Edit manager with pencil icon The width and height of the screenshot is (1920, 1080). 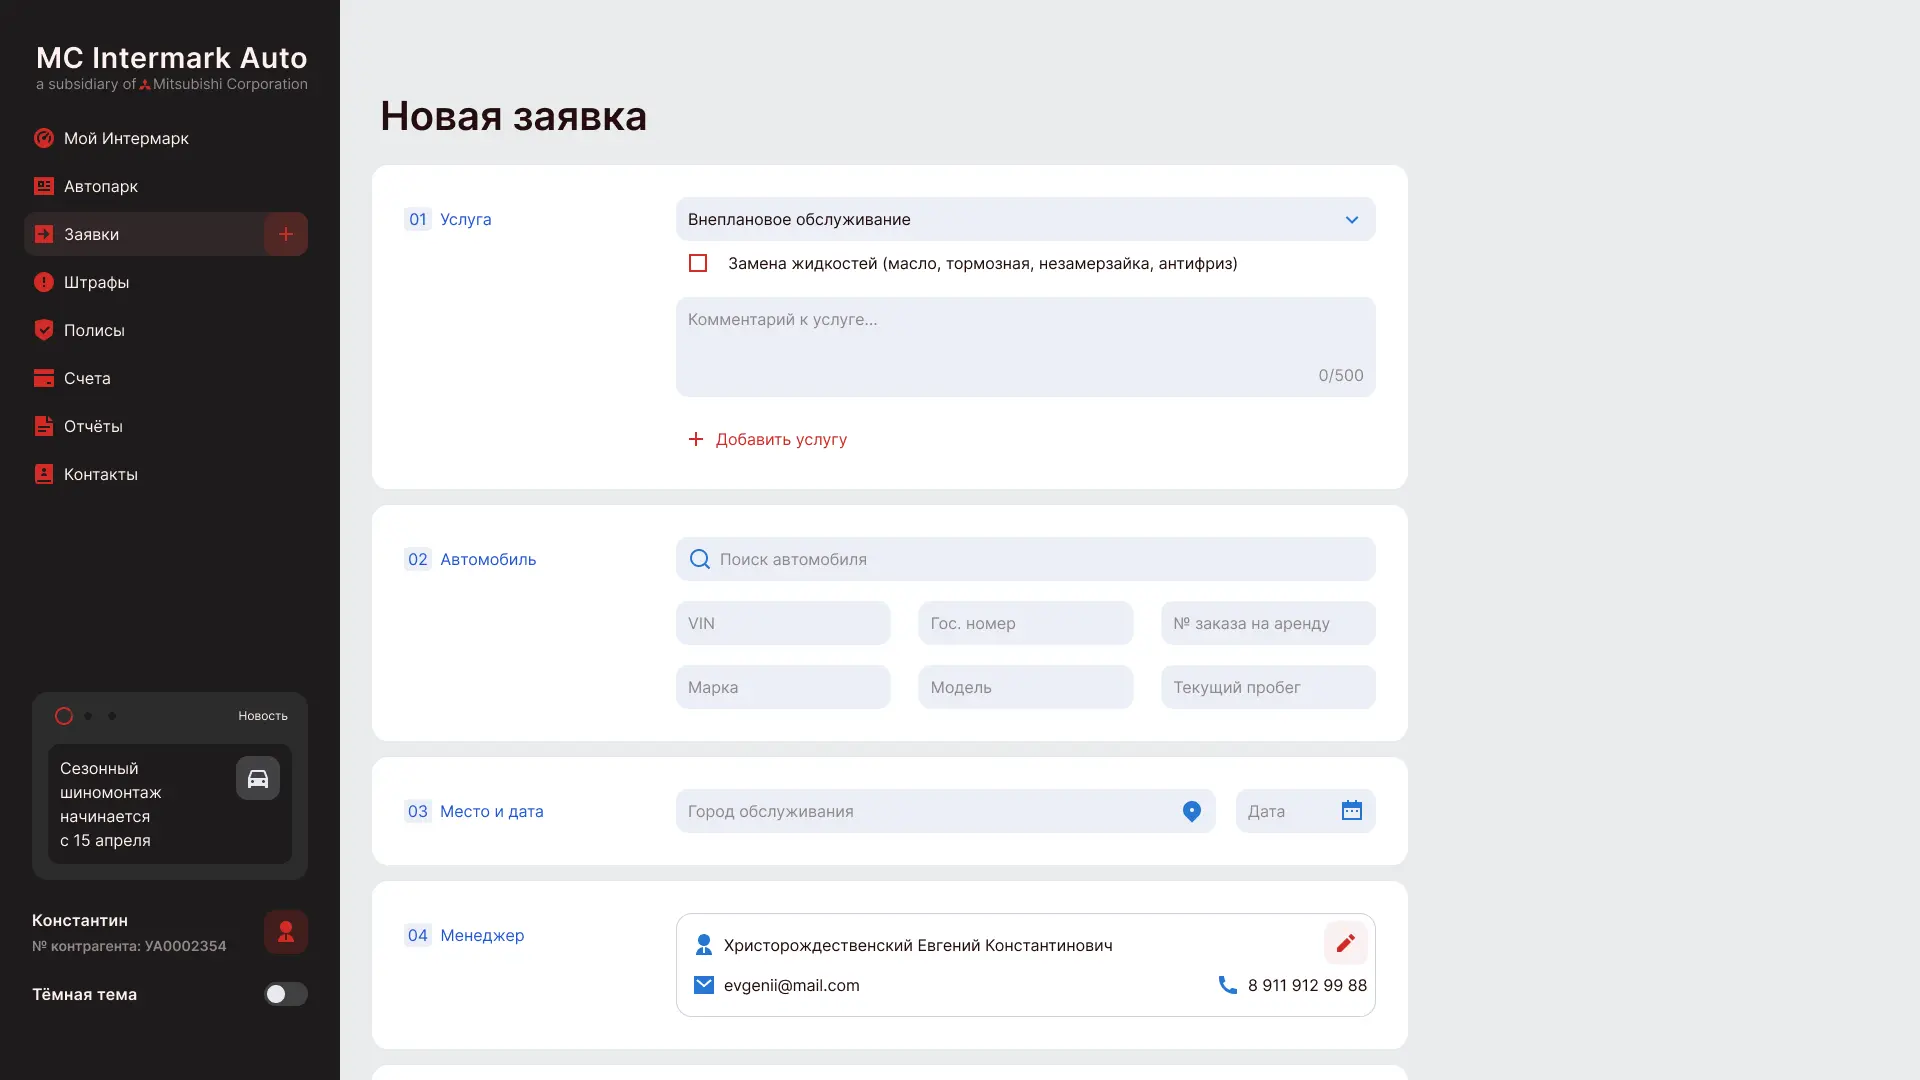click(x=1346, y=943)
